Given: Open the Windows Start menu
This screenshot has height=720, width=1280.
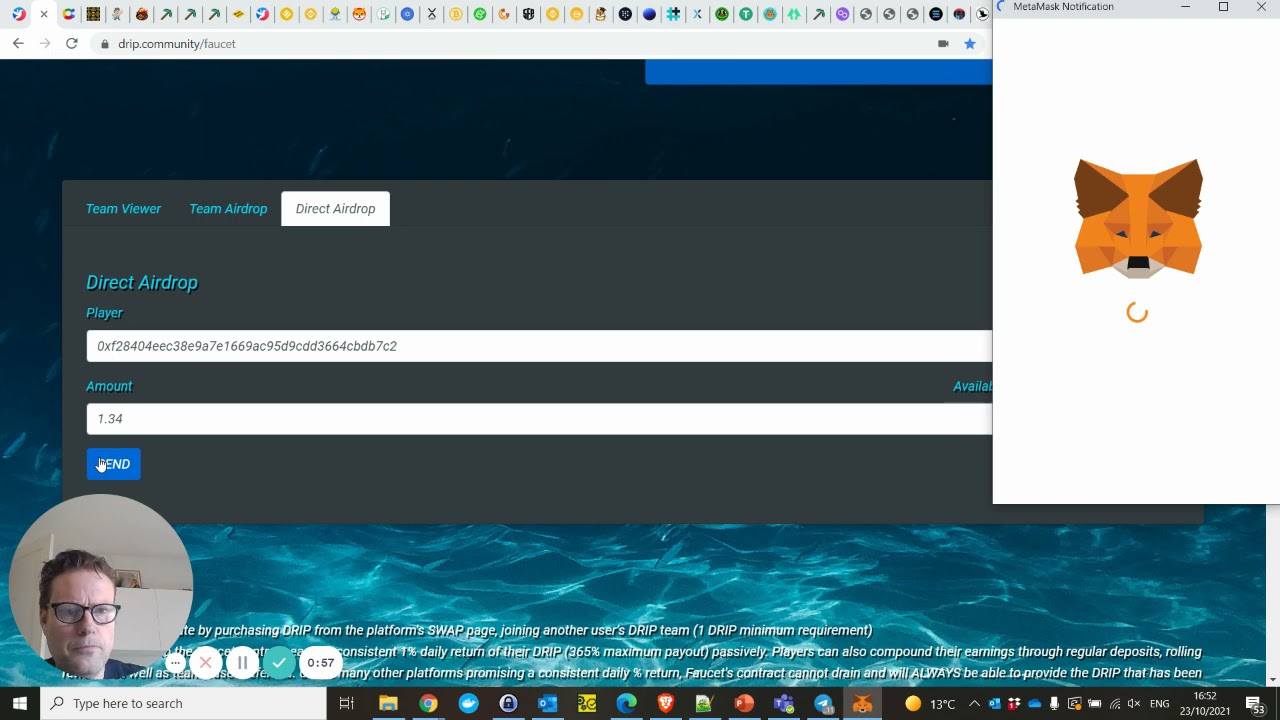Looking at the screenshot, I should [x=20, y=703].
